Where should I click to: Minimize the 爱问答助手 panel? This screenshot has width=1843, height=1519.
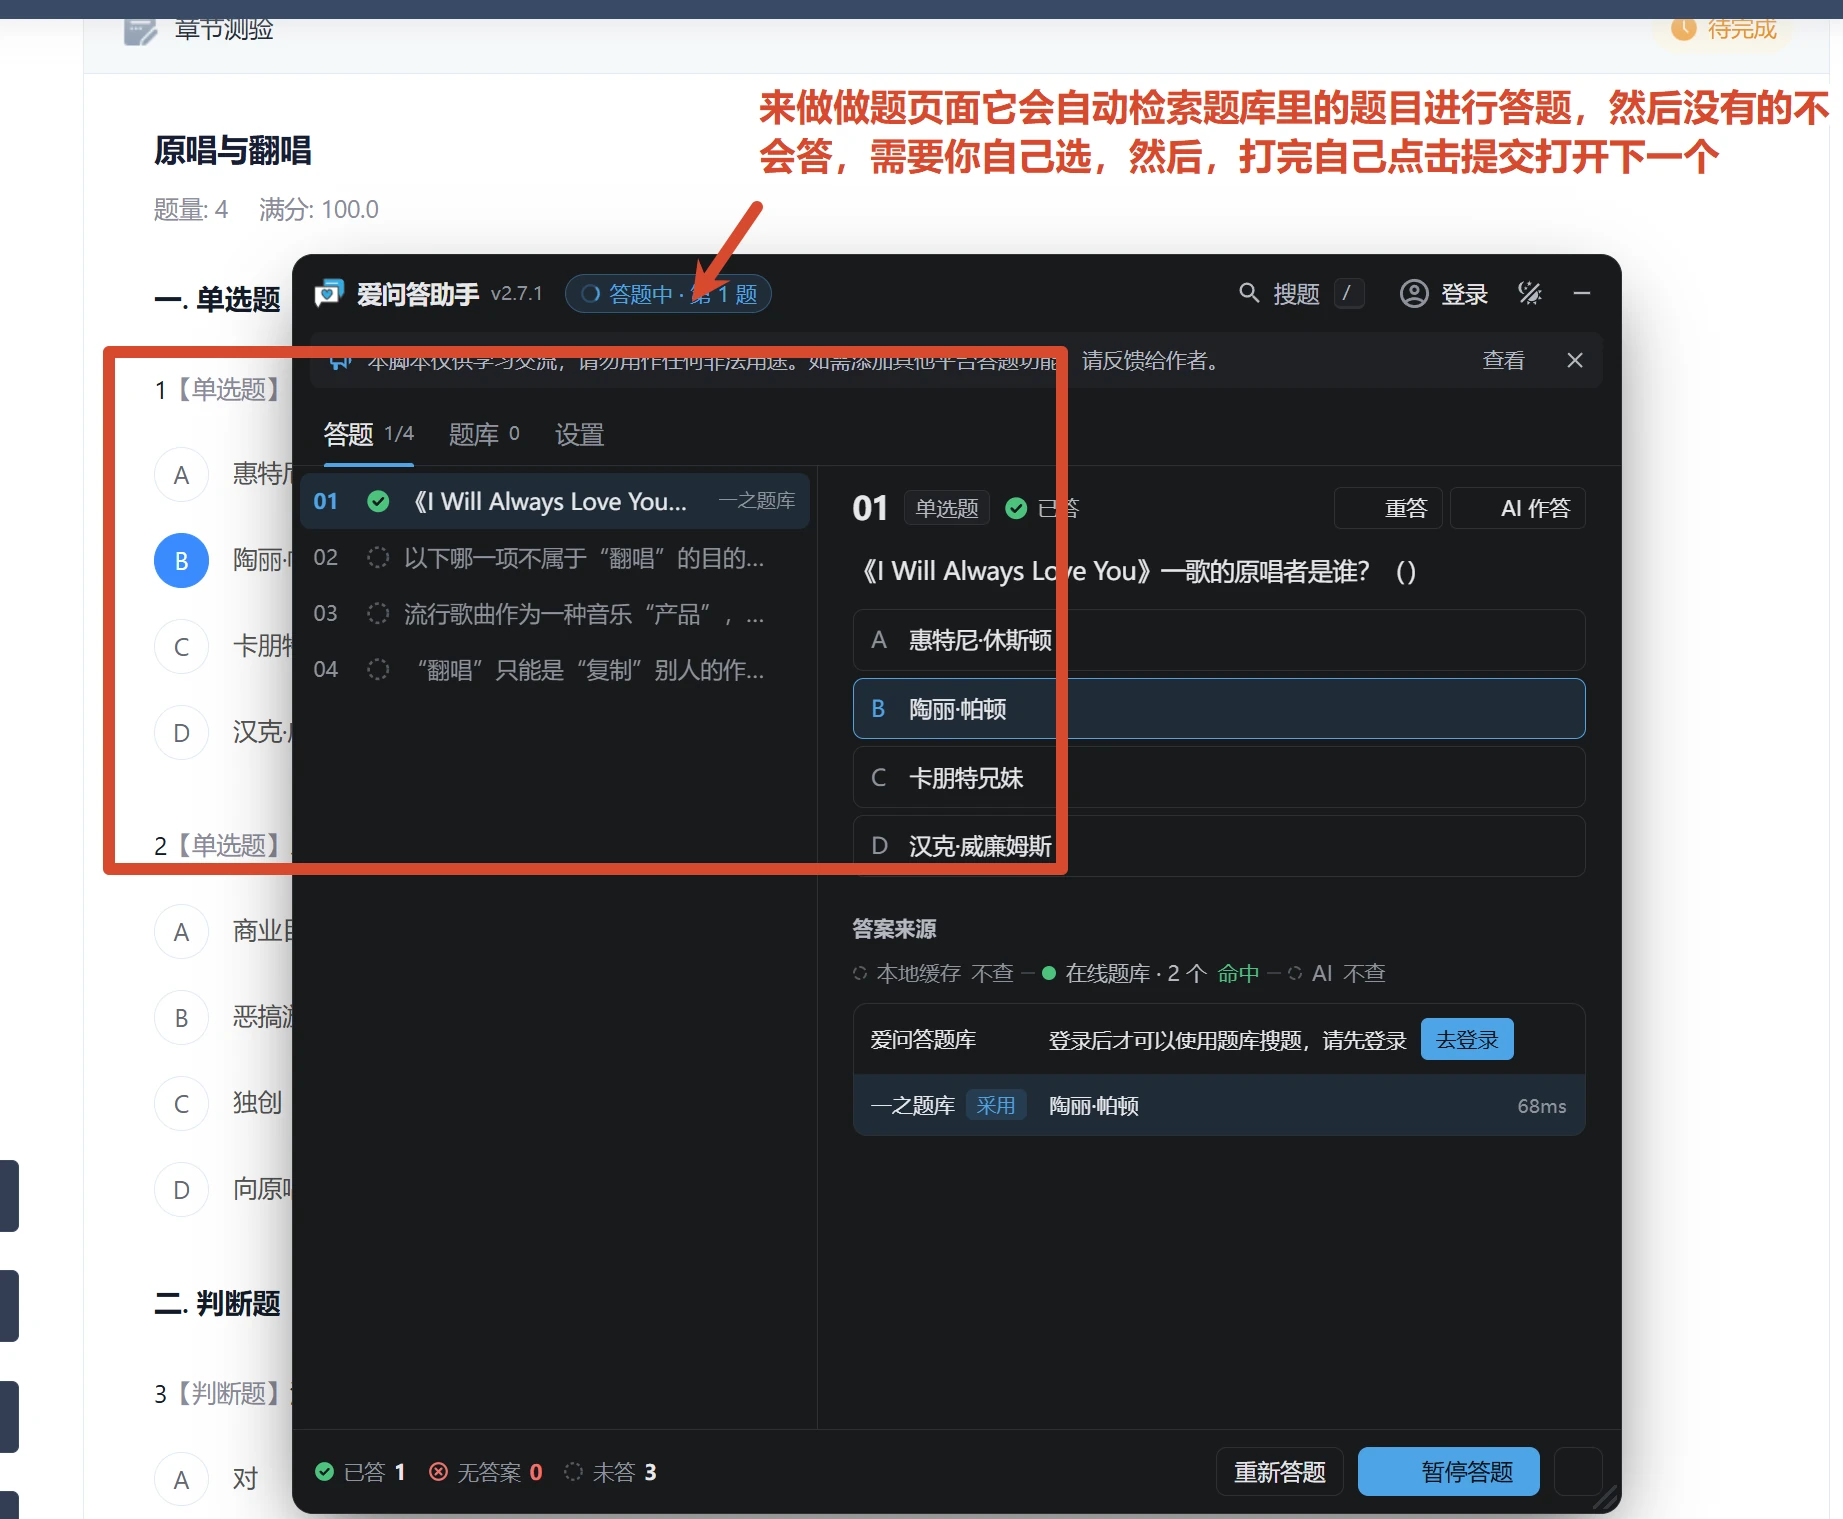(x=1582, y=293)
